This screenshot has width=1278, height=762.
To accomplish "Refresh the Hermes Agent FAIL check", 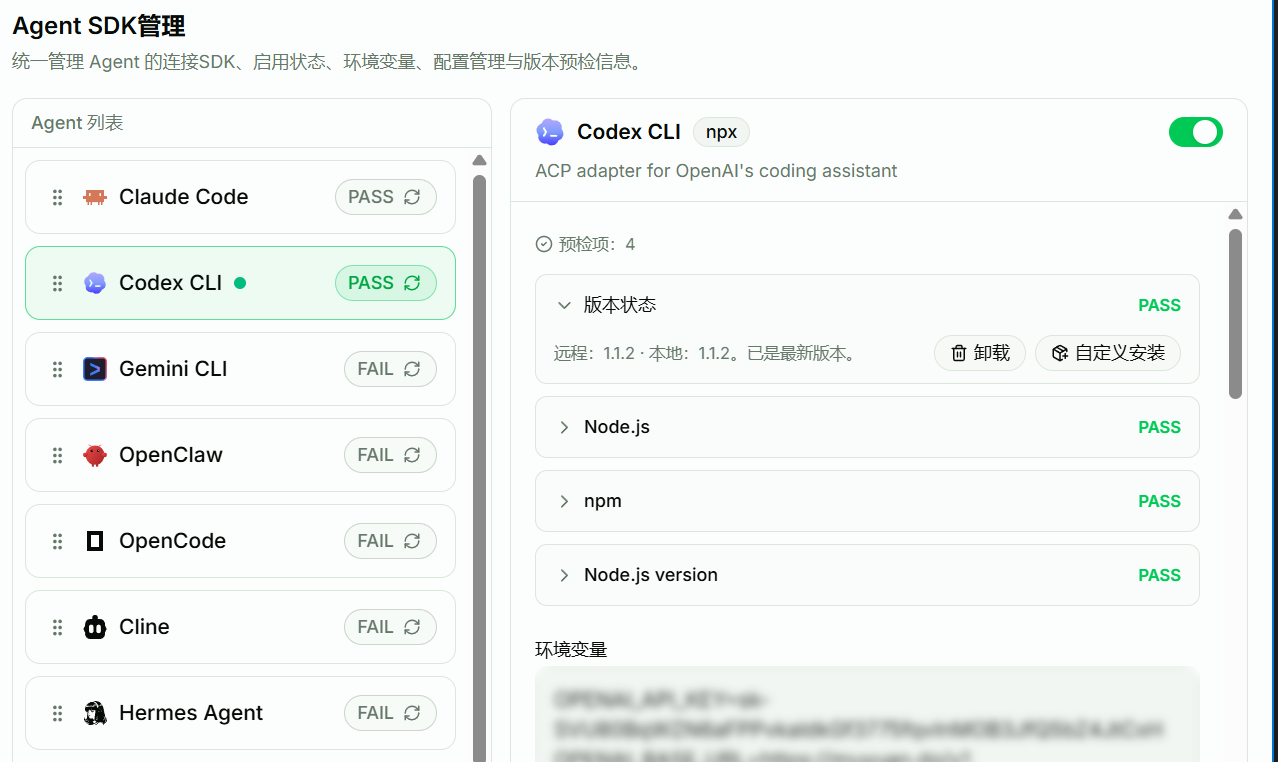I will [412, 713].
